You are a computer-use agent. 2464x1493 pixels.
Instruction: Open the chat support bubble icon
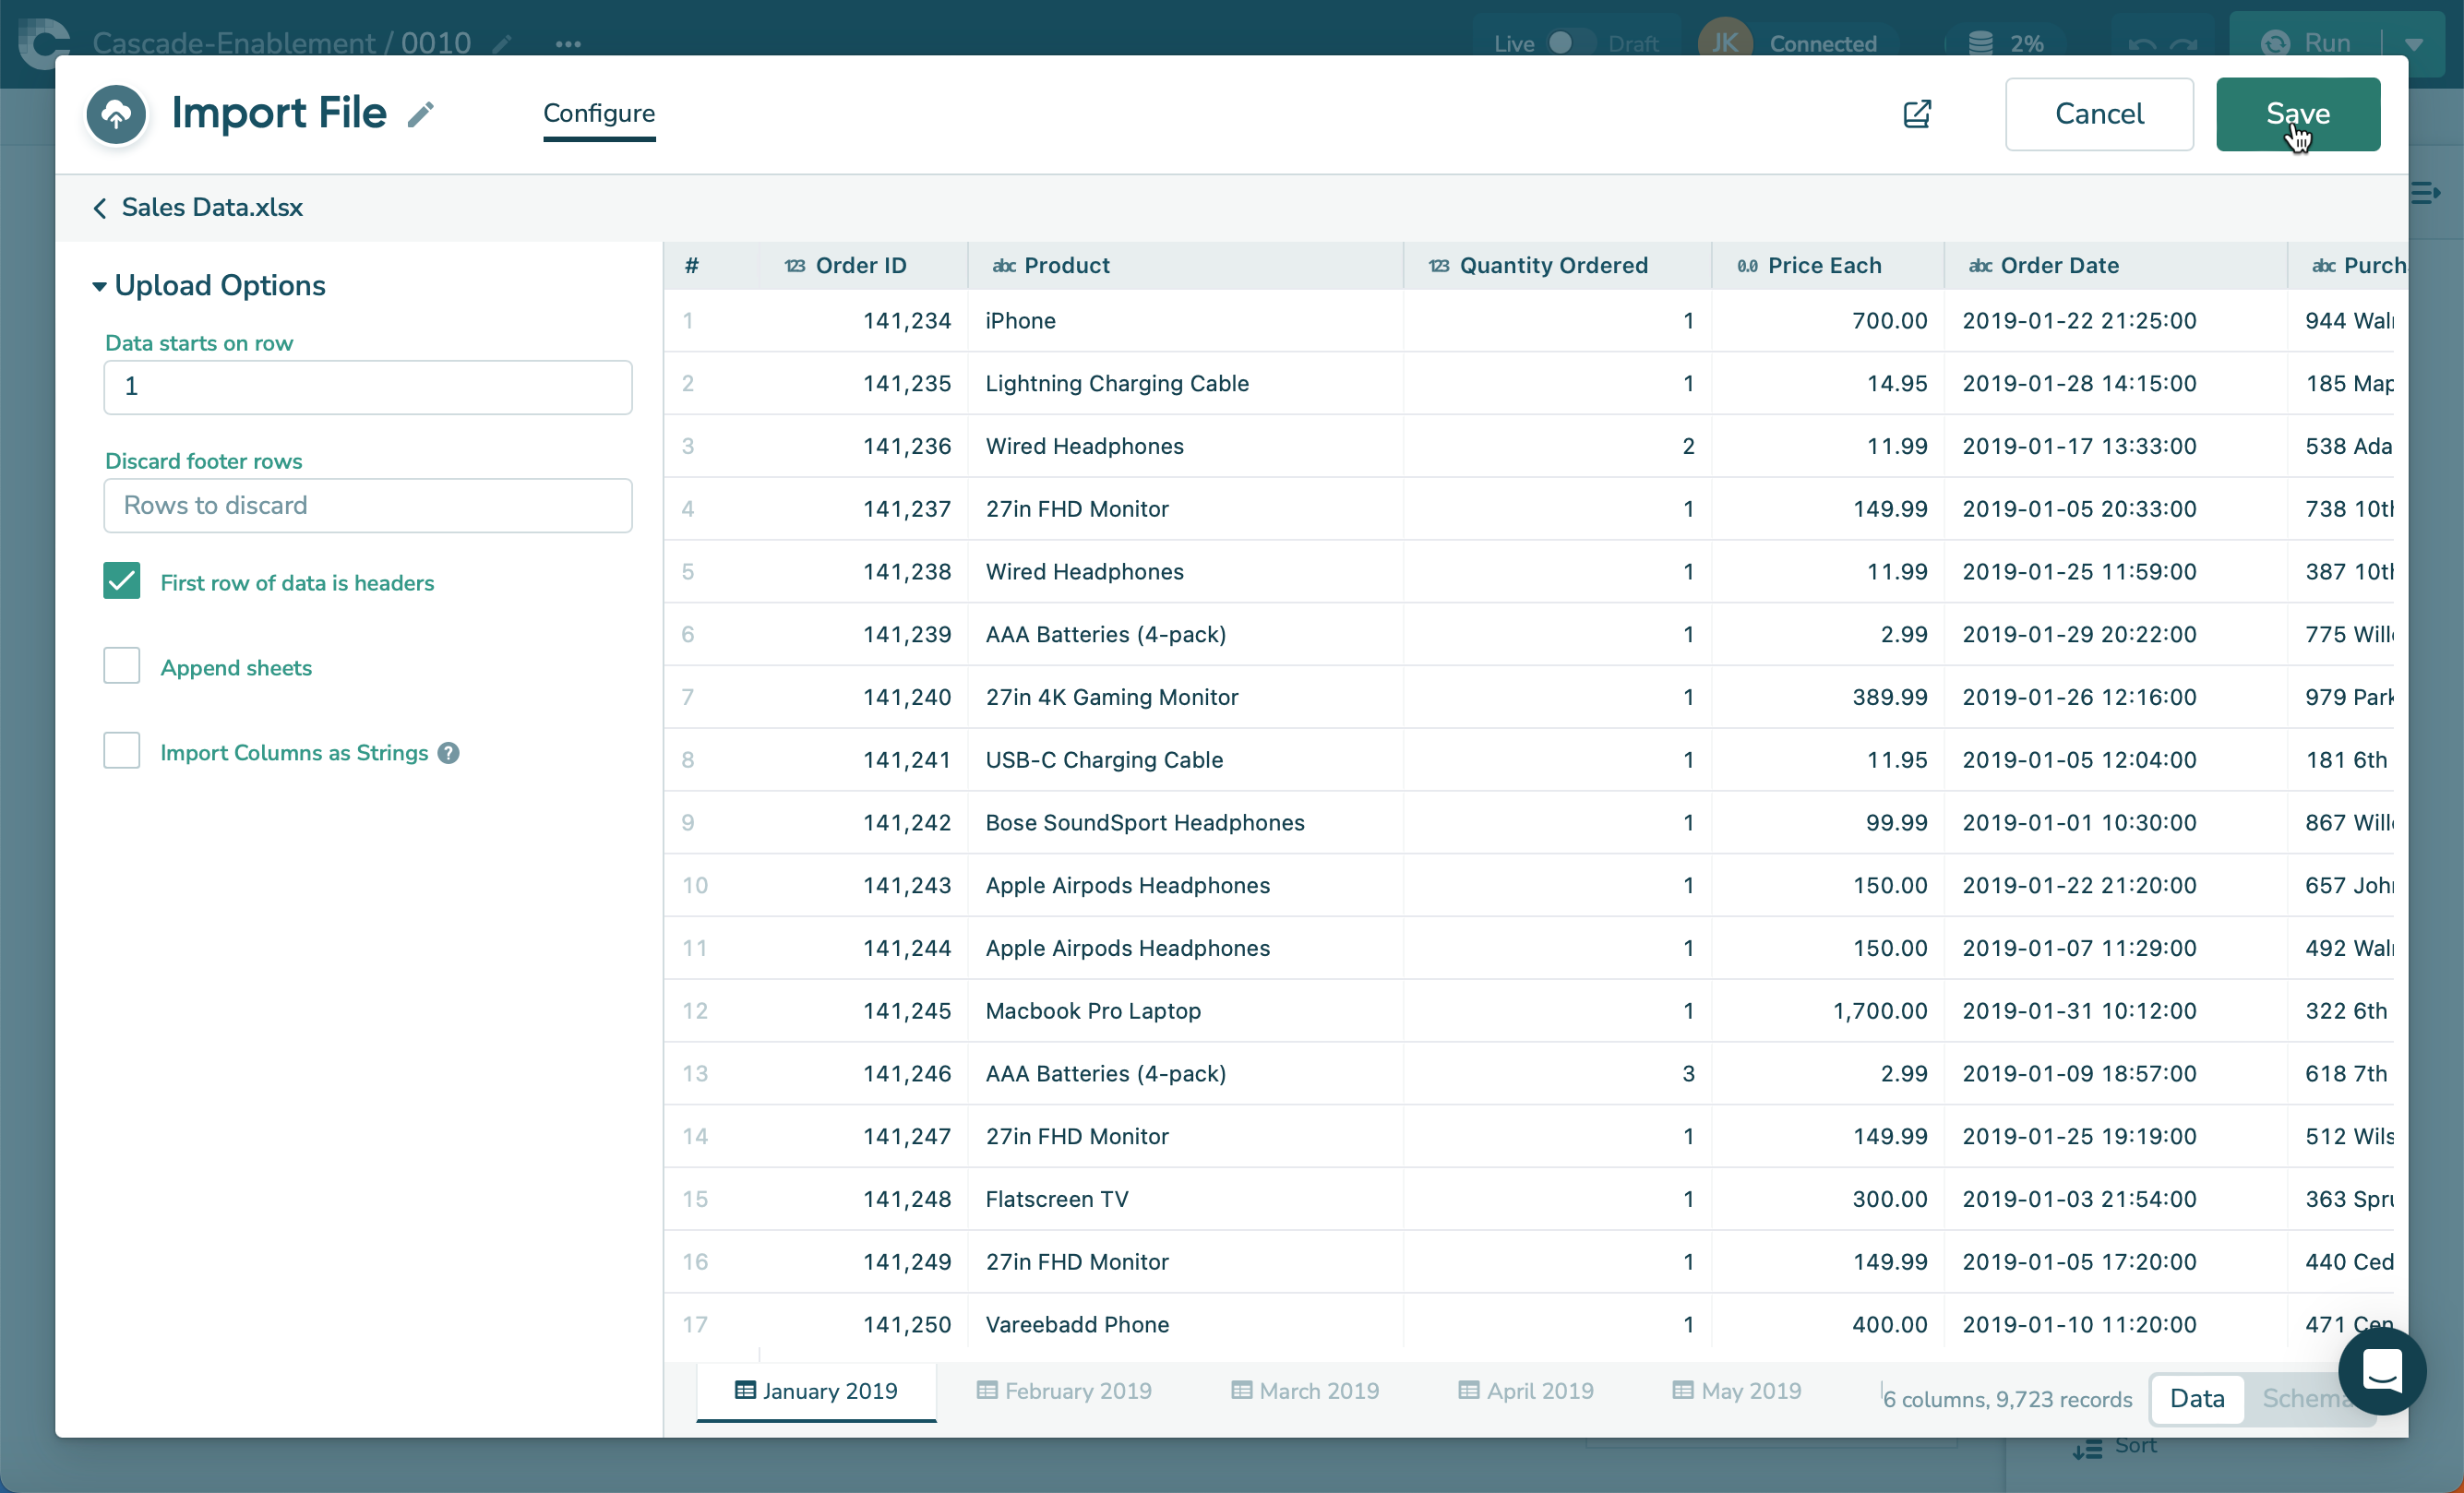(x=2381, y=1370)
